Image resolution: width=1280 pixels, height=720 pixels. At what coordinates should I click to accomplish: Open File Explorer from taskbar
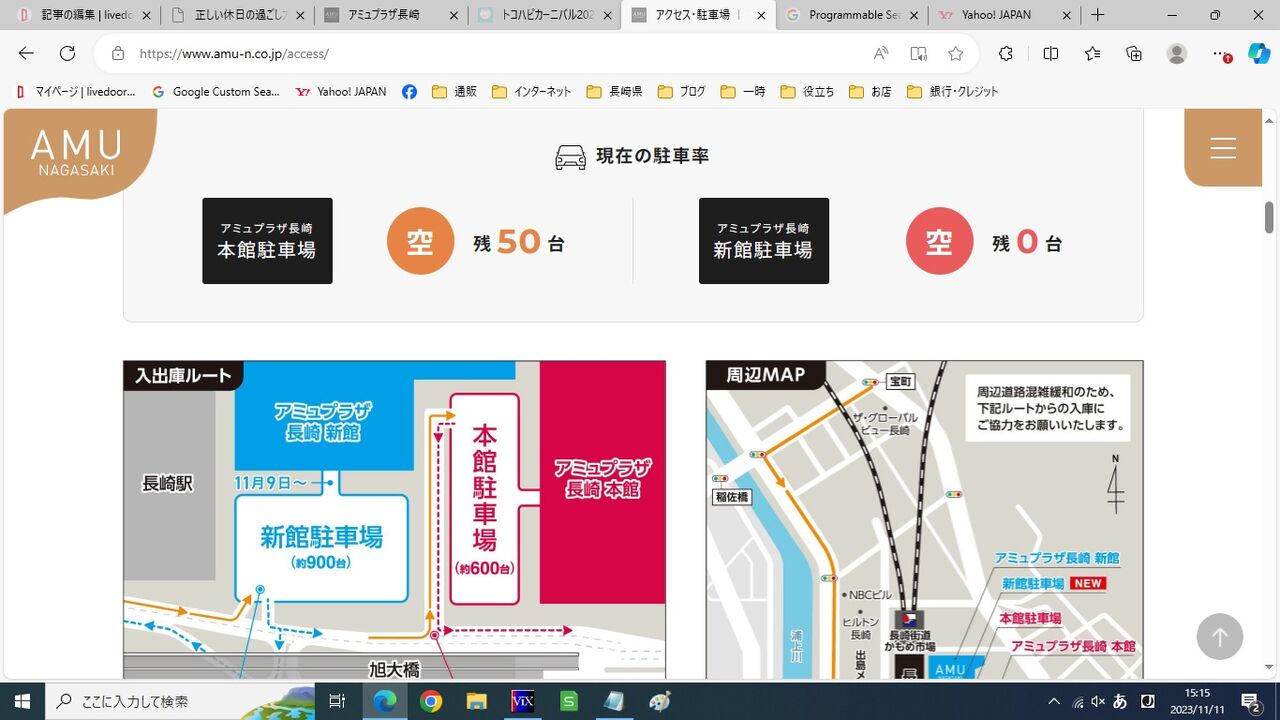[x=476, y=701]
